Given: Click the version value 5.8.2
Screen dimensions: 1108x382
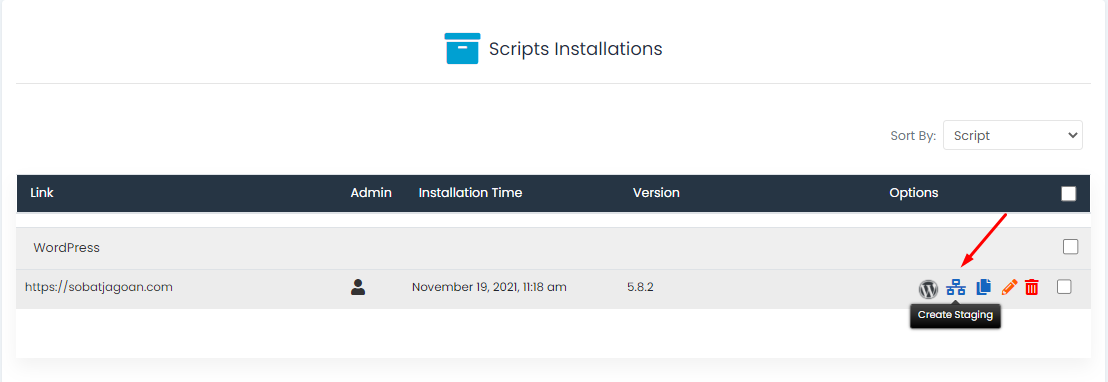Looking at the screenshot, I should pyautogui.click(x=640, y=287).
